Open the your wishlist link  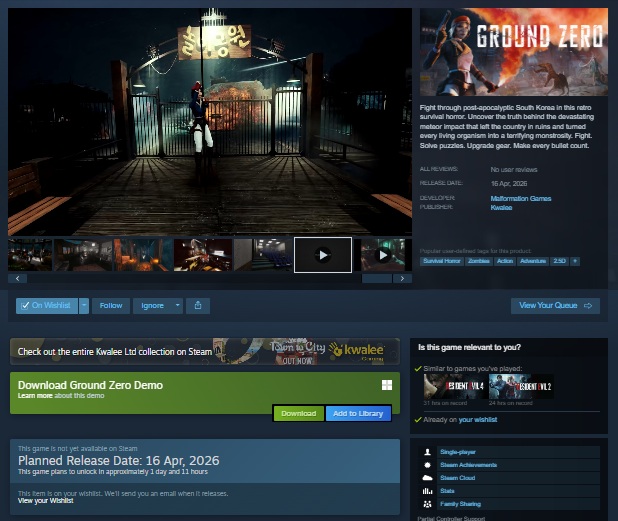478,420
